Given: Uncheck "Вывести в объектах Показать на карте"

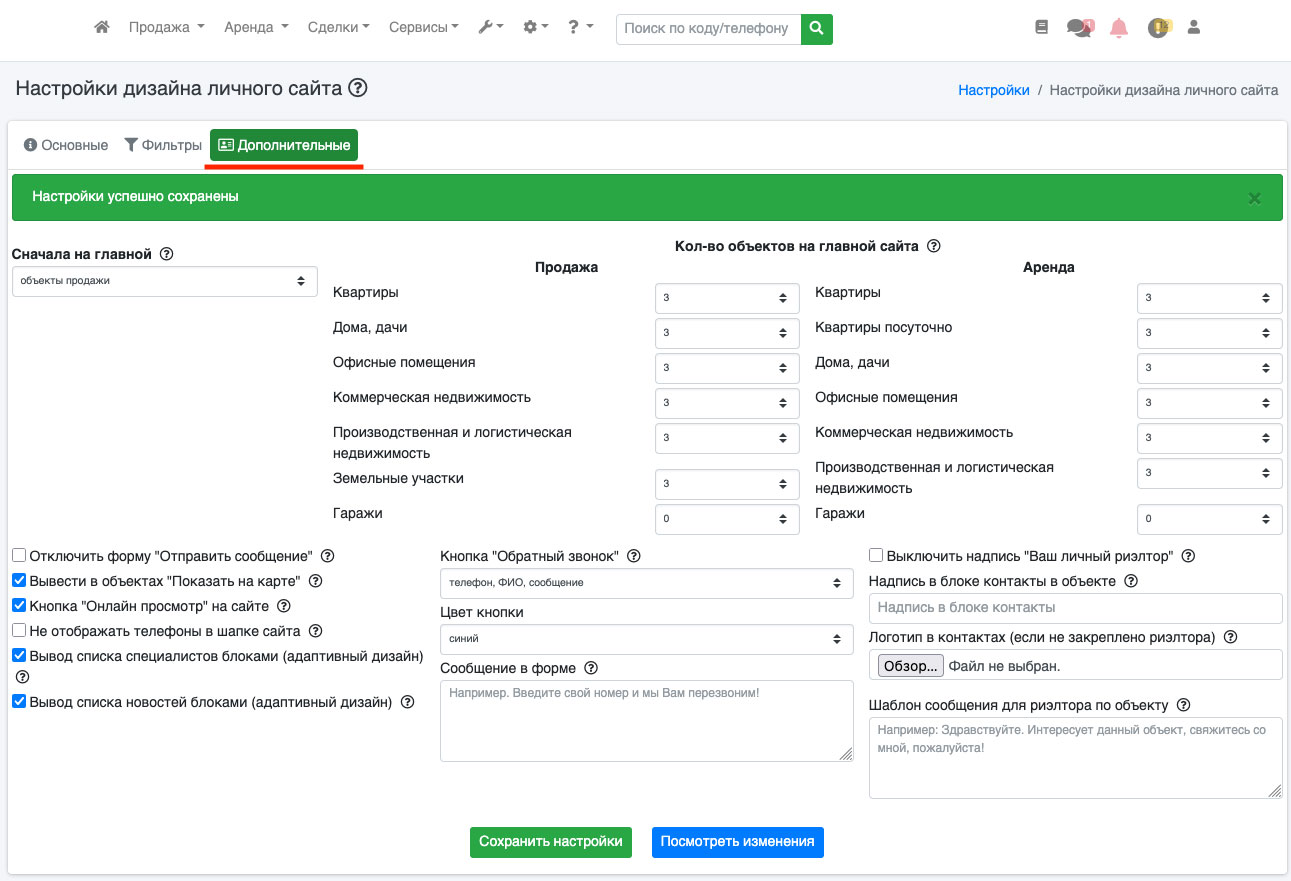Looking at the screenshot, I should tap(19, 581).
